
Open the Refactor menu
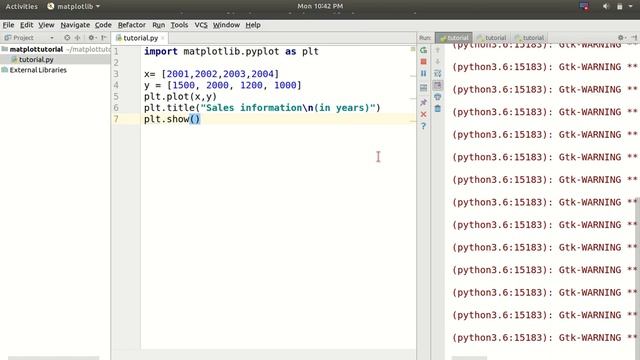131,25
